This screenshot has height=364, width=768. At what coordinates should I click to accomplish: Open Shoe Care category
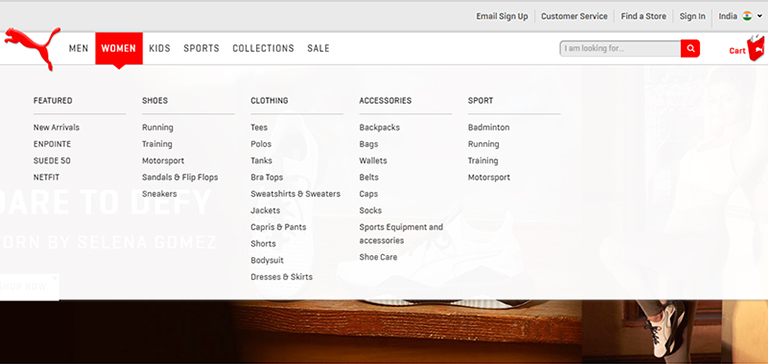point(378,257)
